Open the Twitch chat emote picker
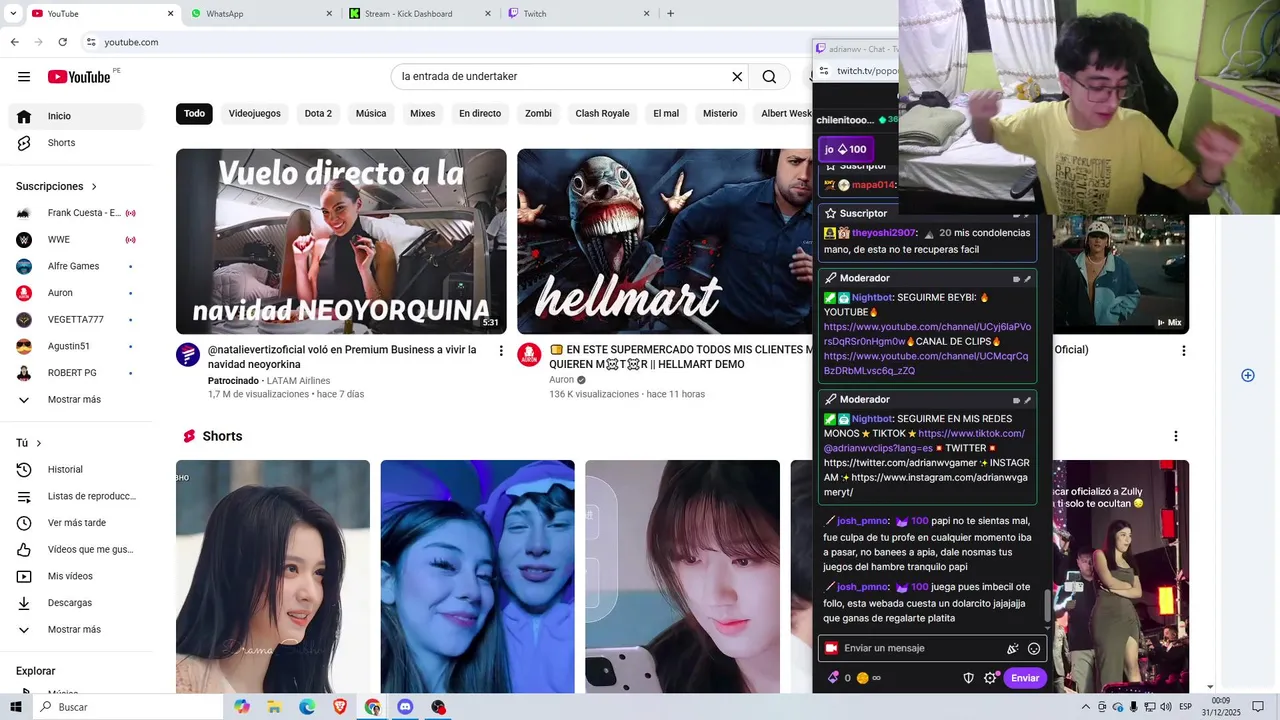 click(x=1034, y=649)
